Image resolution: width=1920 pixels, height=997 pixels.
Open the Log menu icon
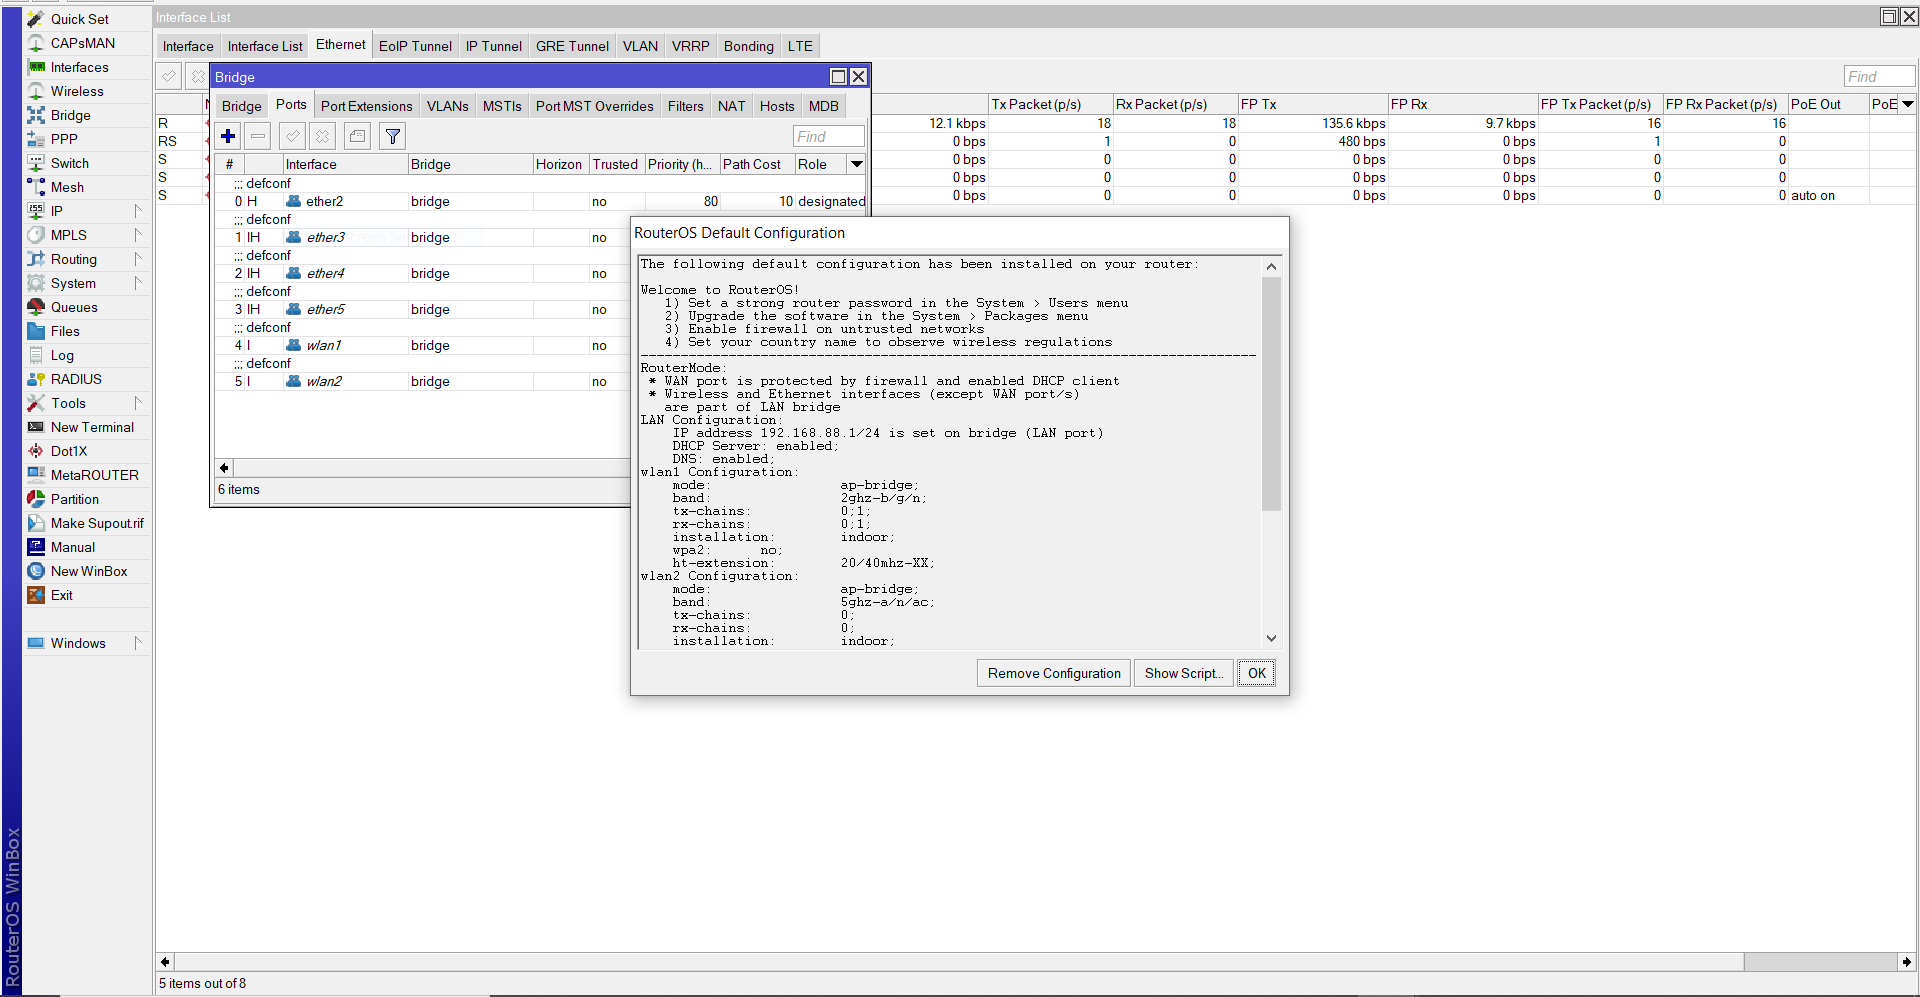[x=36, y=355]
